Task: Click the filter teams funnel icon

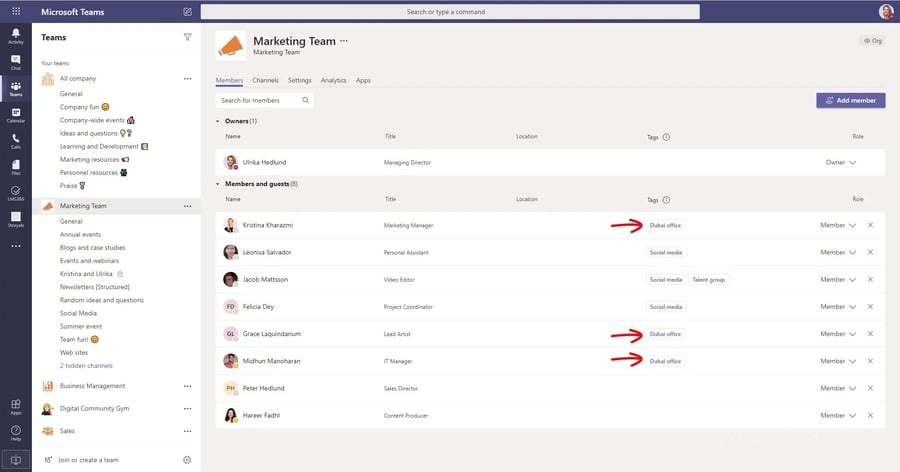Action: tap(187, 37)
